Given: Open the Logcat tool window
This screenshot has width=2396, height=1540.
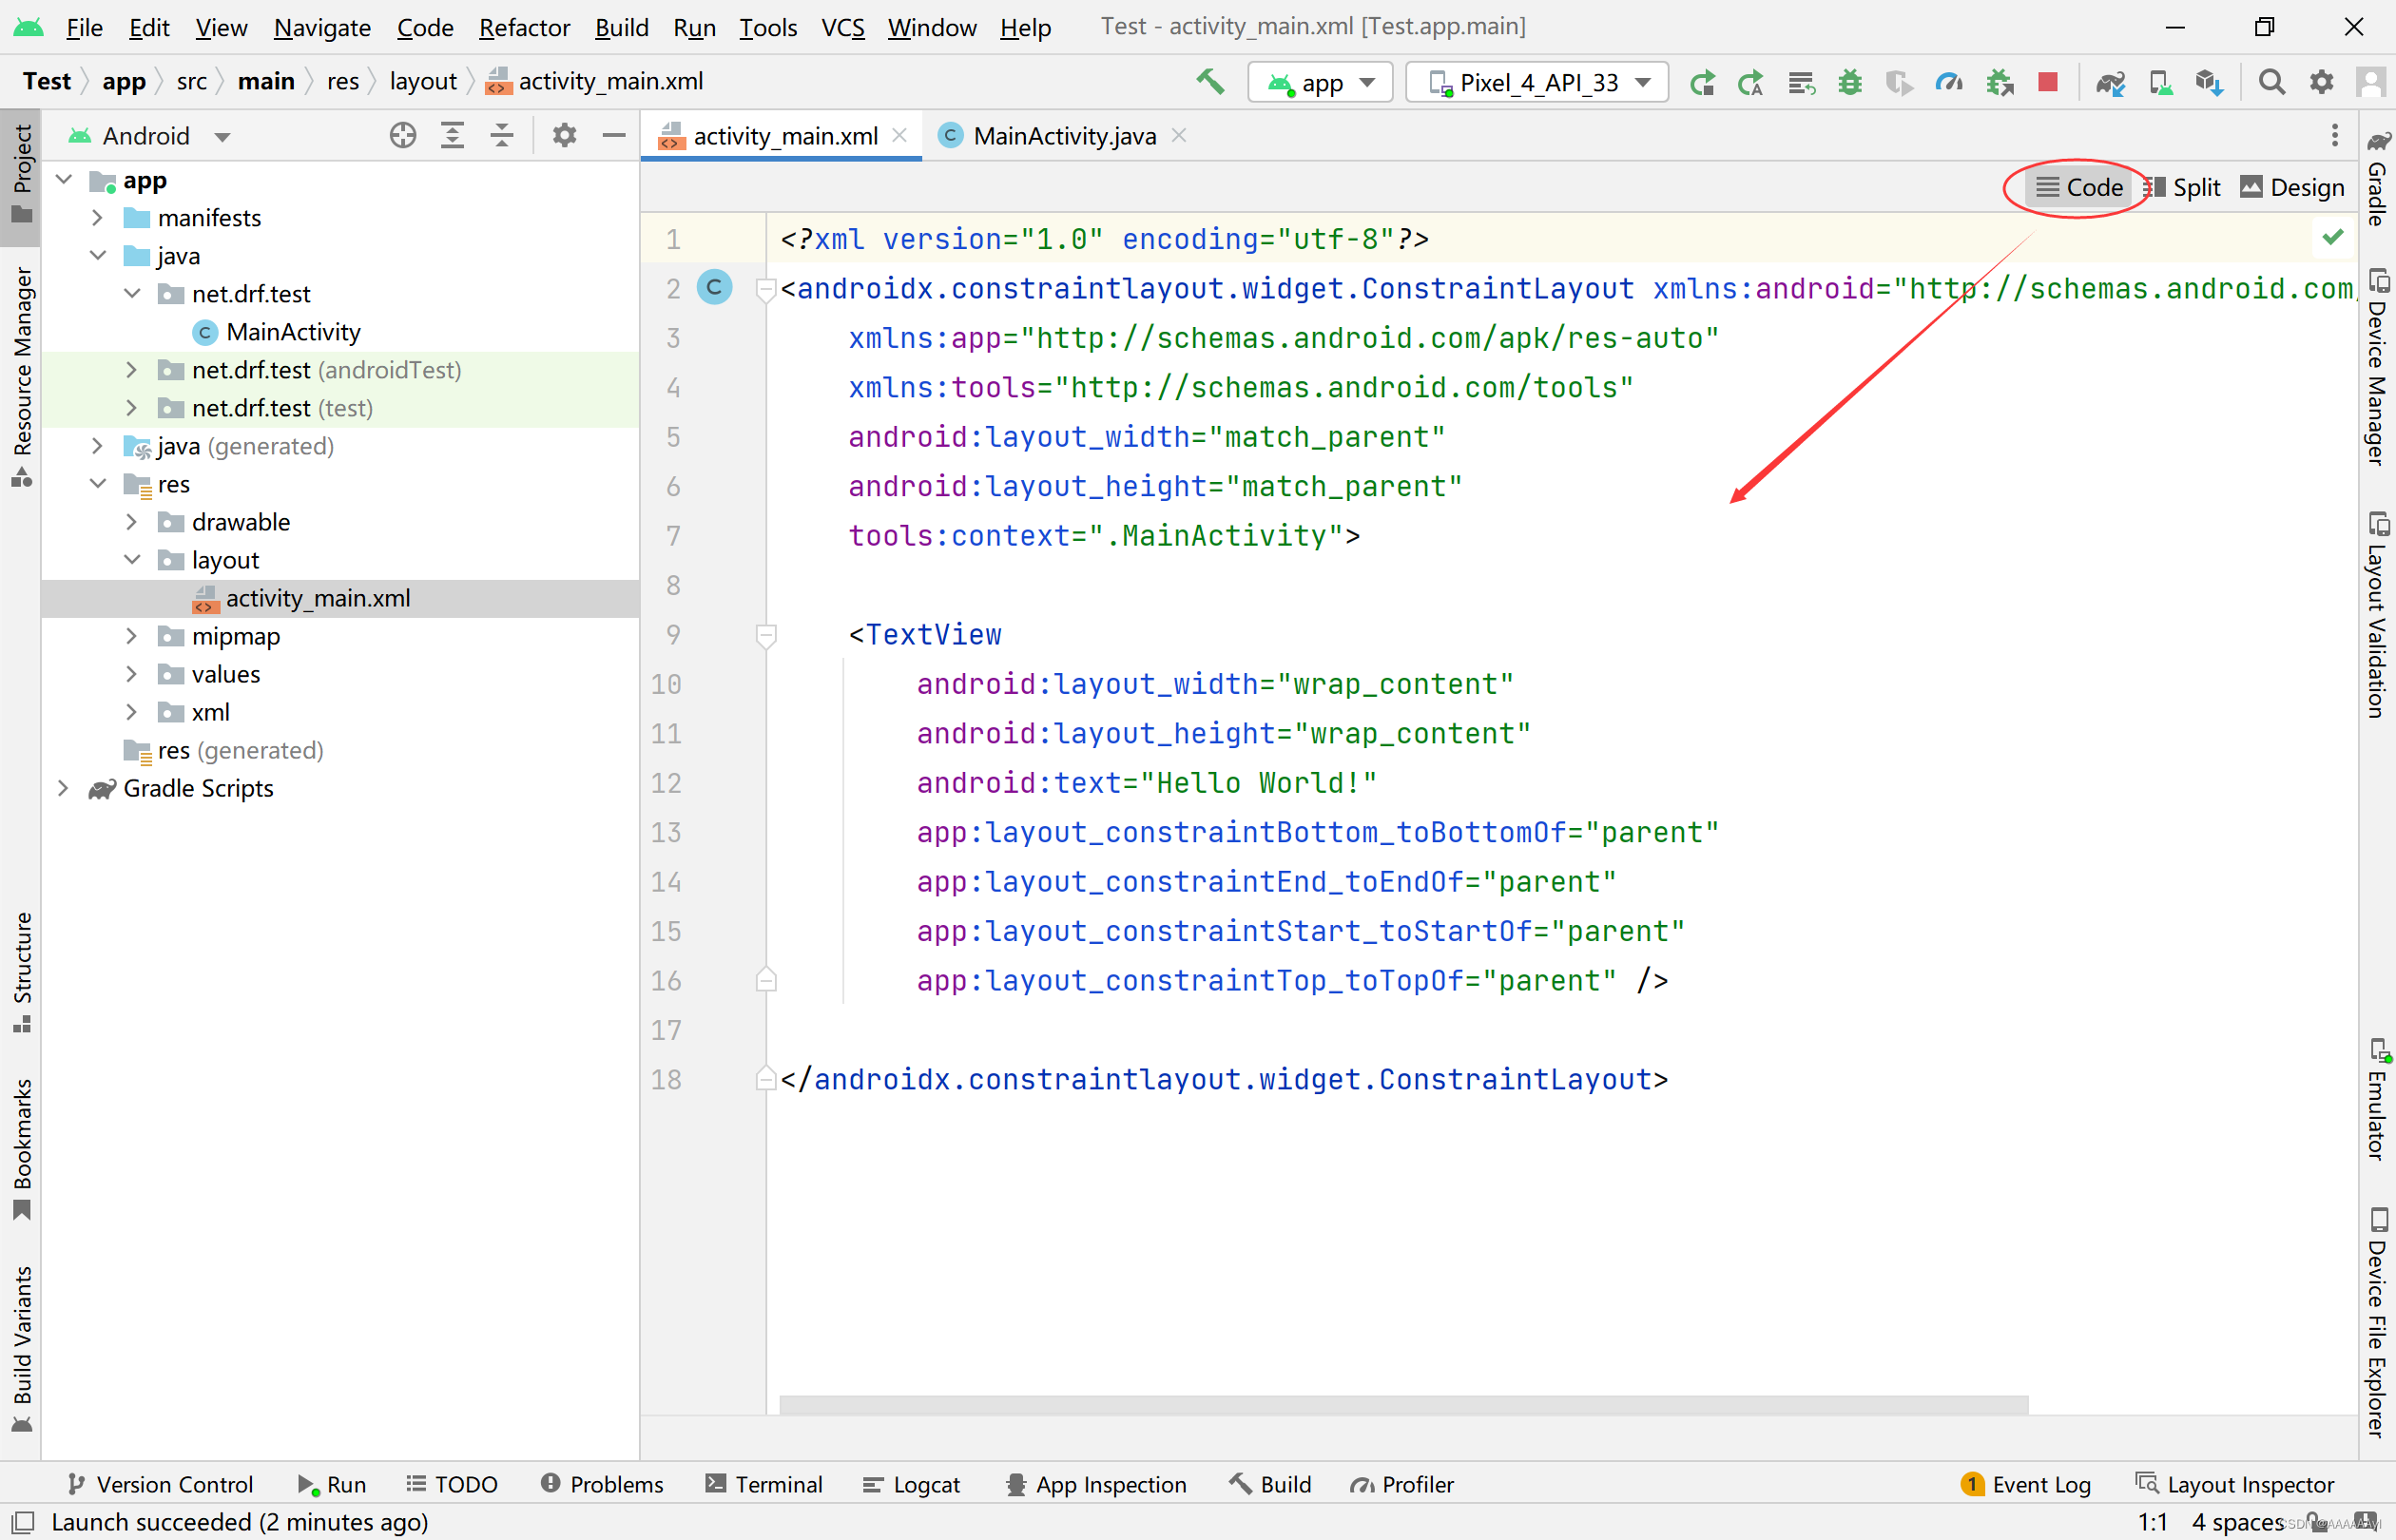Looking at the screenshot, I should coord(911,1484).
